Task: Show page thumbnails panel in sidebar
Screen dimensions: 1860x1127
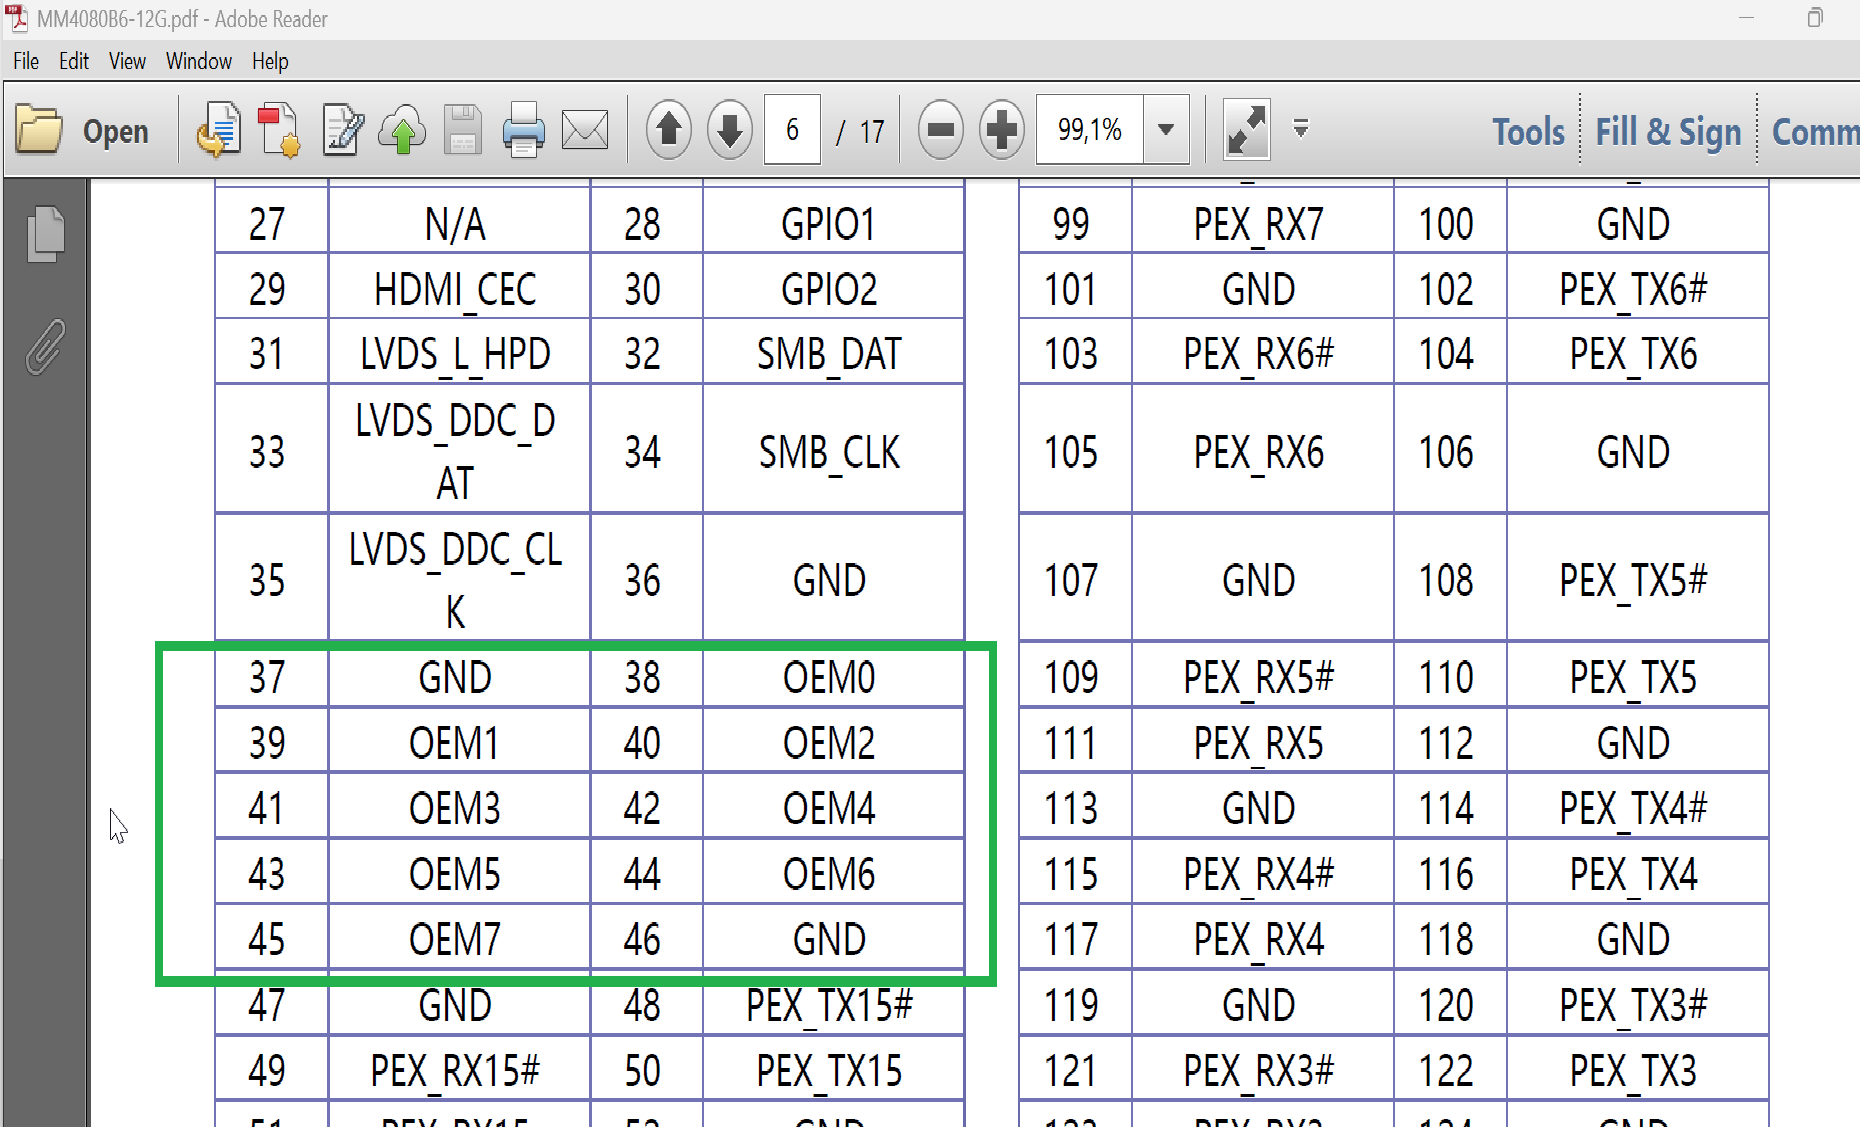Action: point(46,234)
